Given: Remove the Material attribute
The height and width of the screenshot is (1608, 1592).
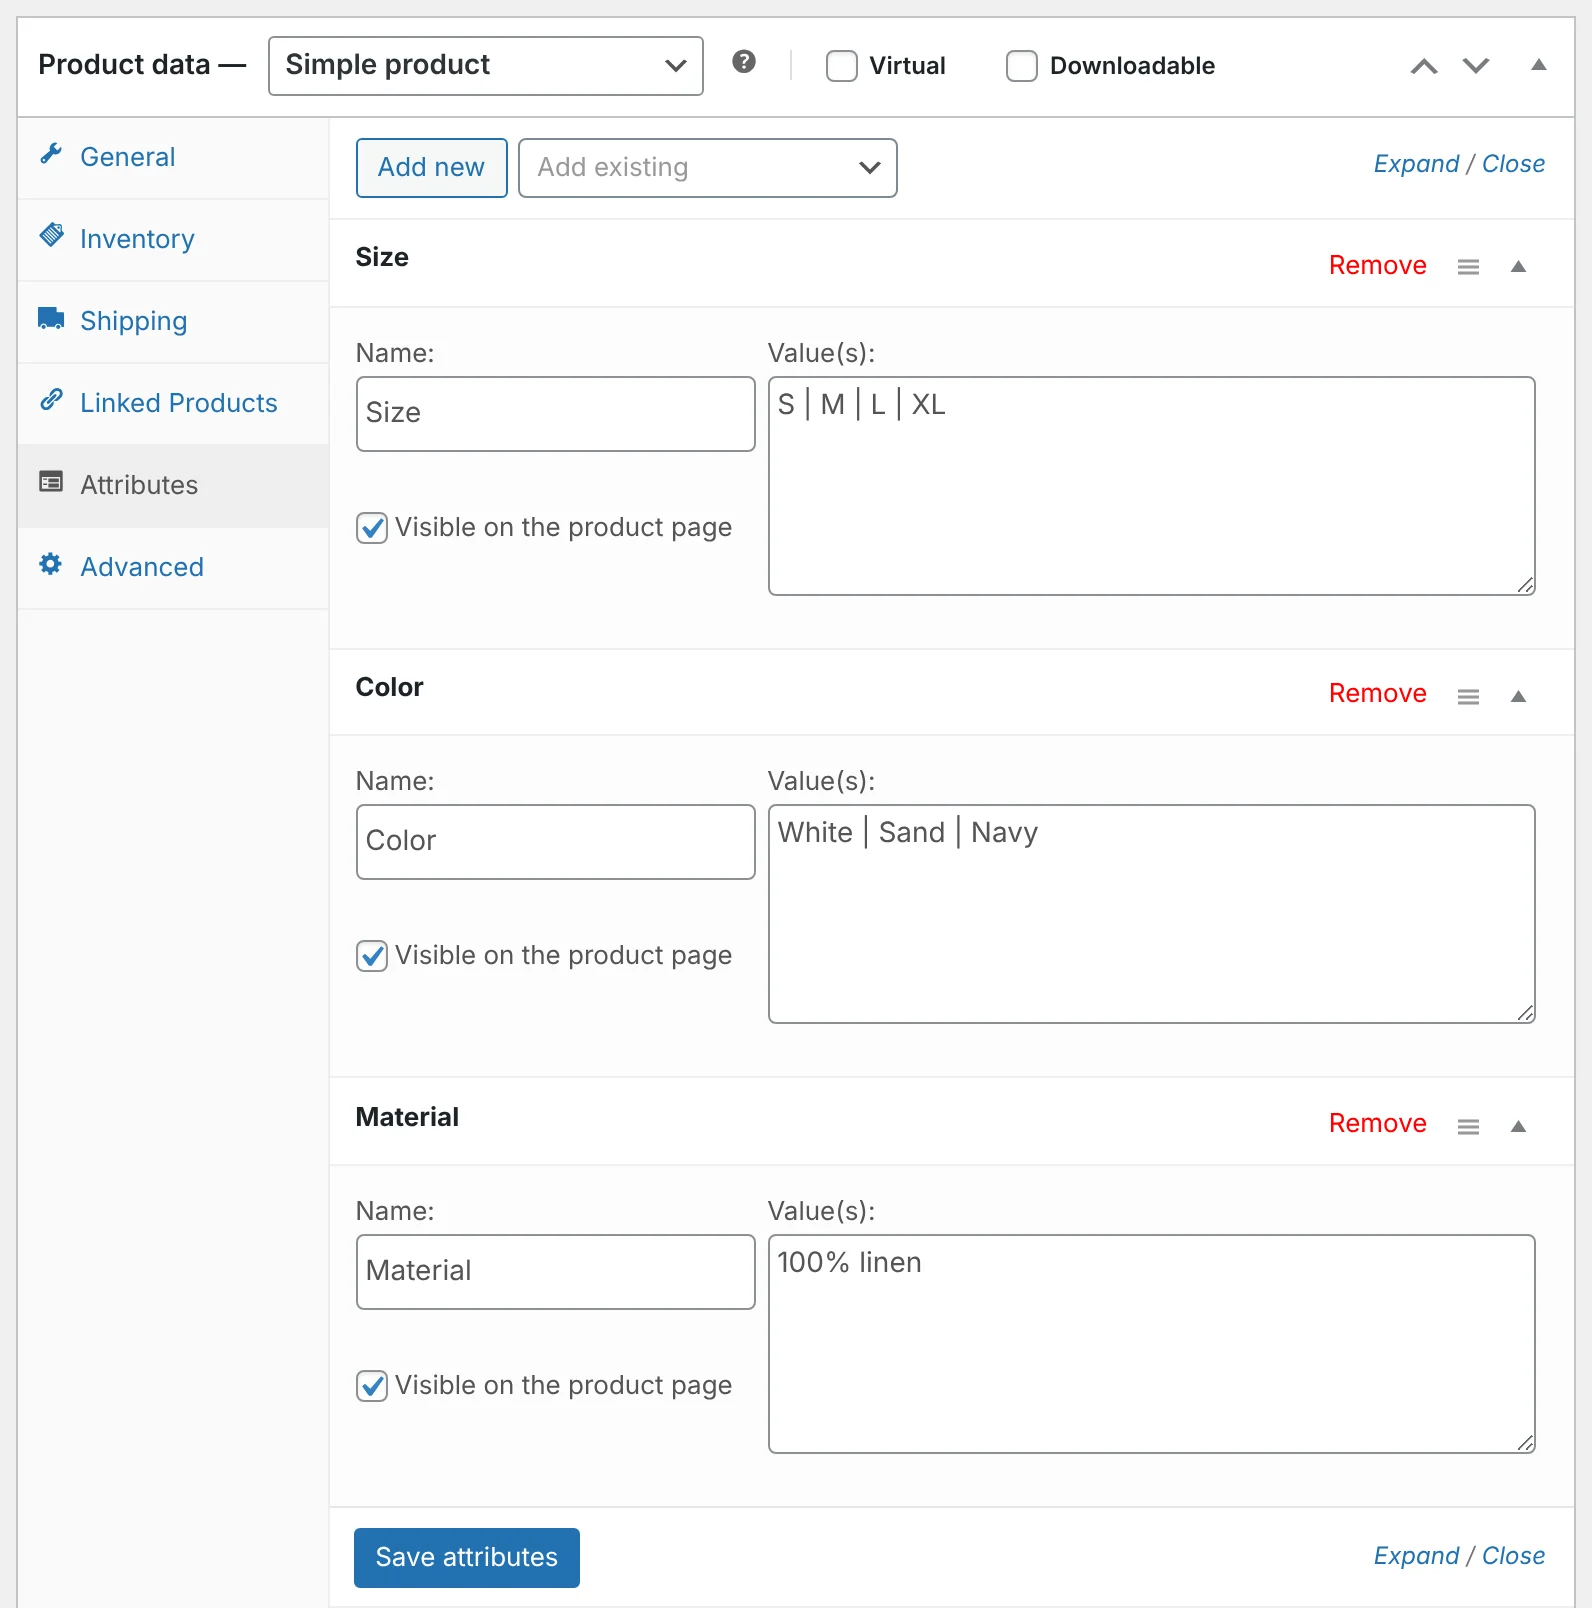Looking at the screenshot, I should [1377, 1123].
